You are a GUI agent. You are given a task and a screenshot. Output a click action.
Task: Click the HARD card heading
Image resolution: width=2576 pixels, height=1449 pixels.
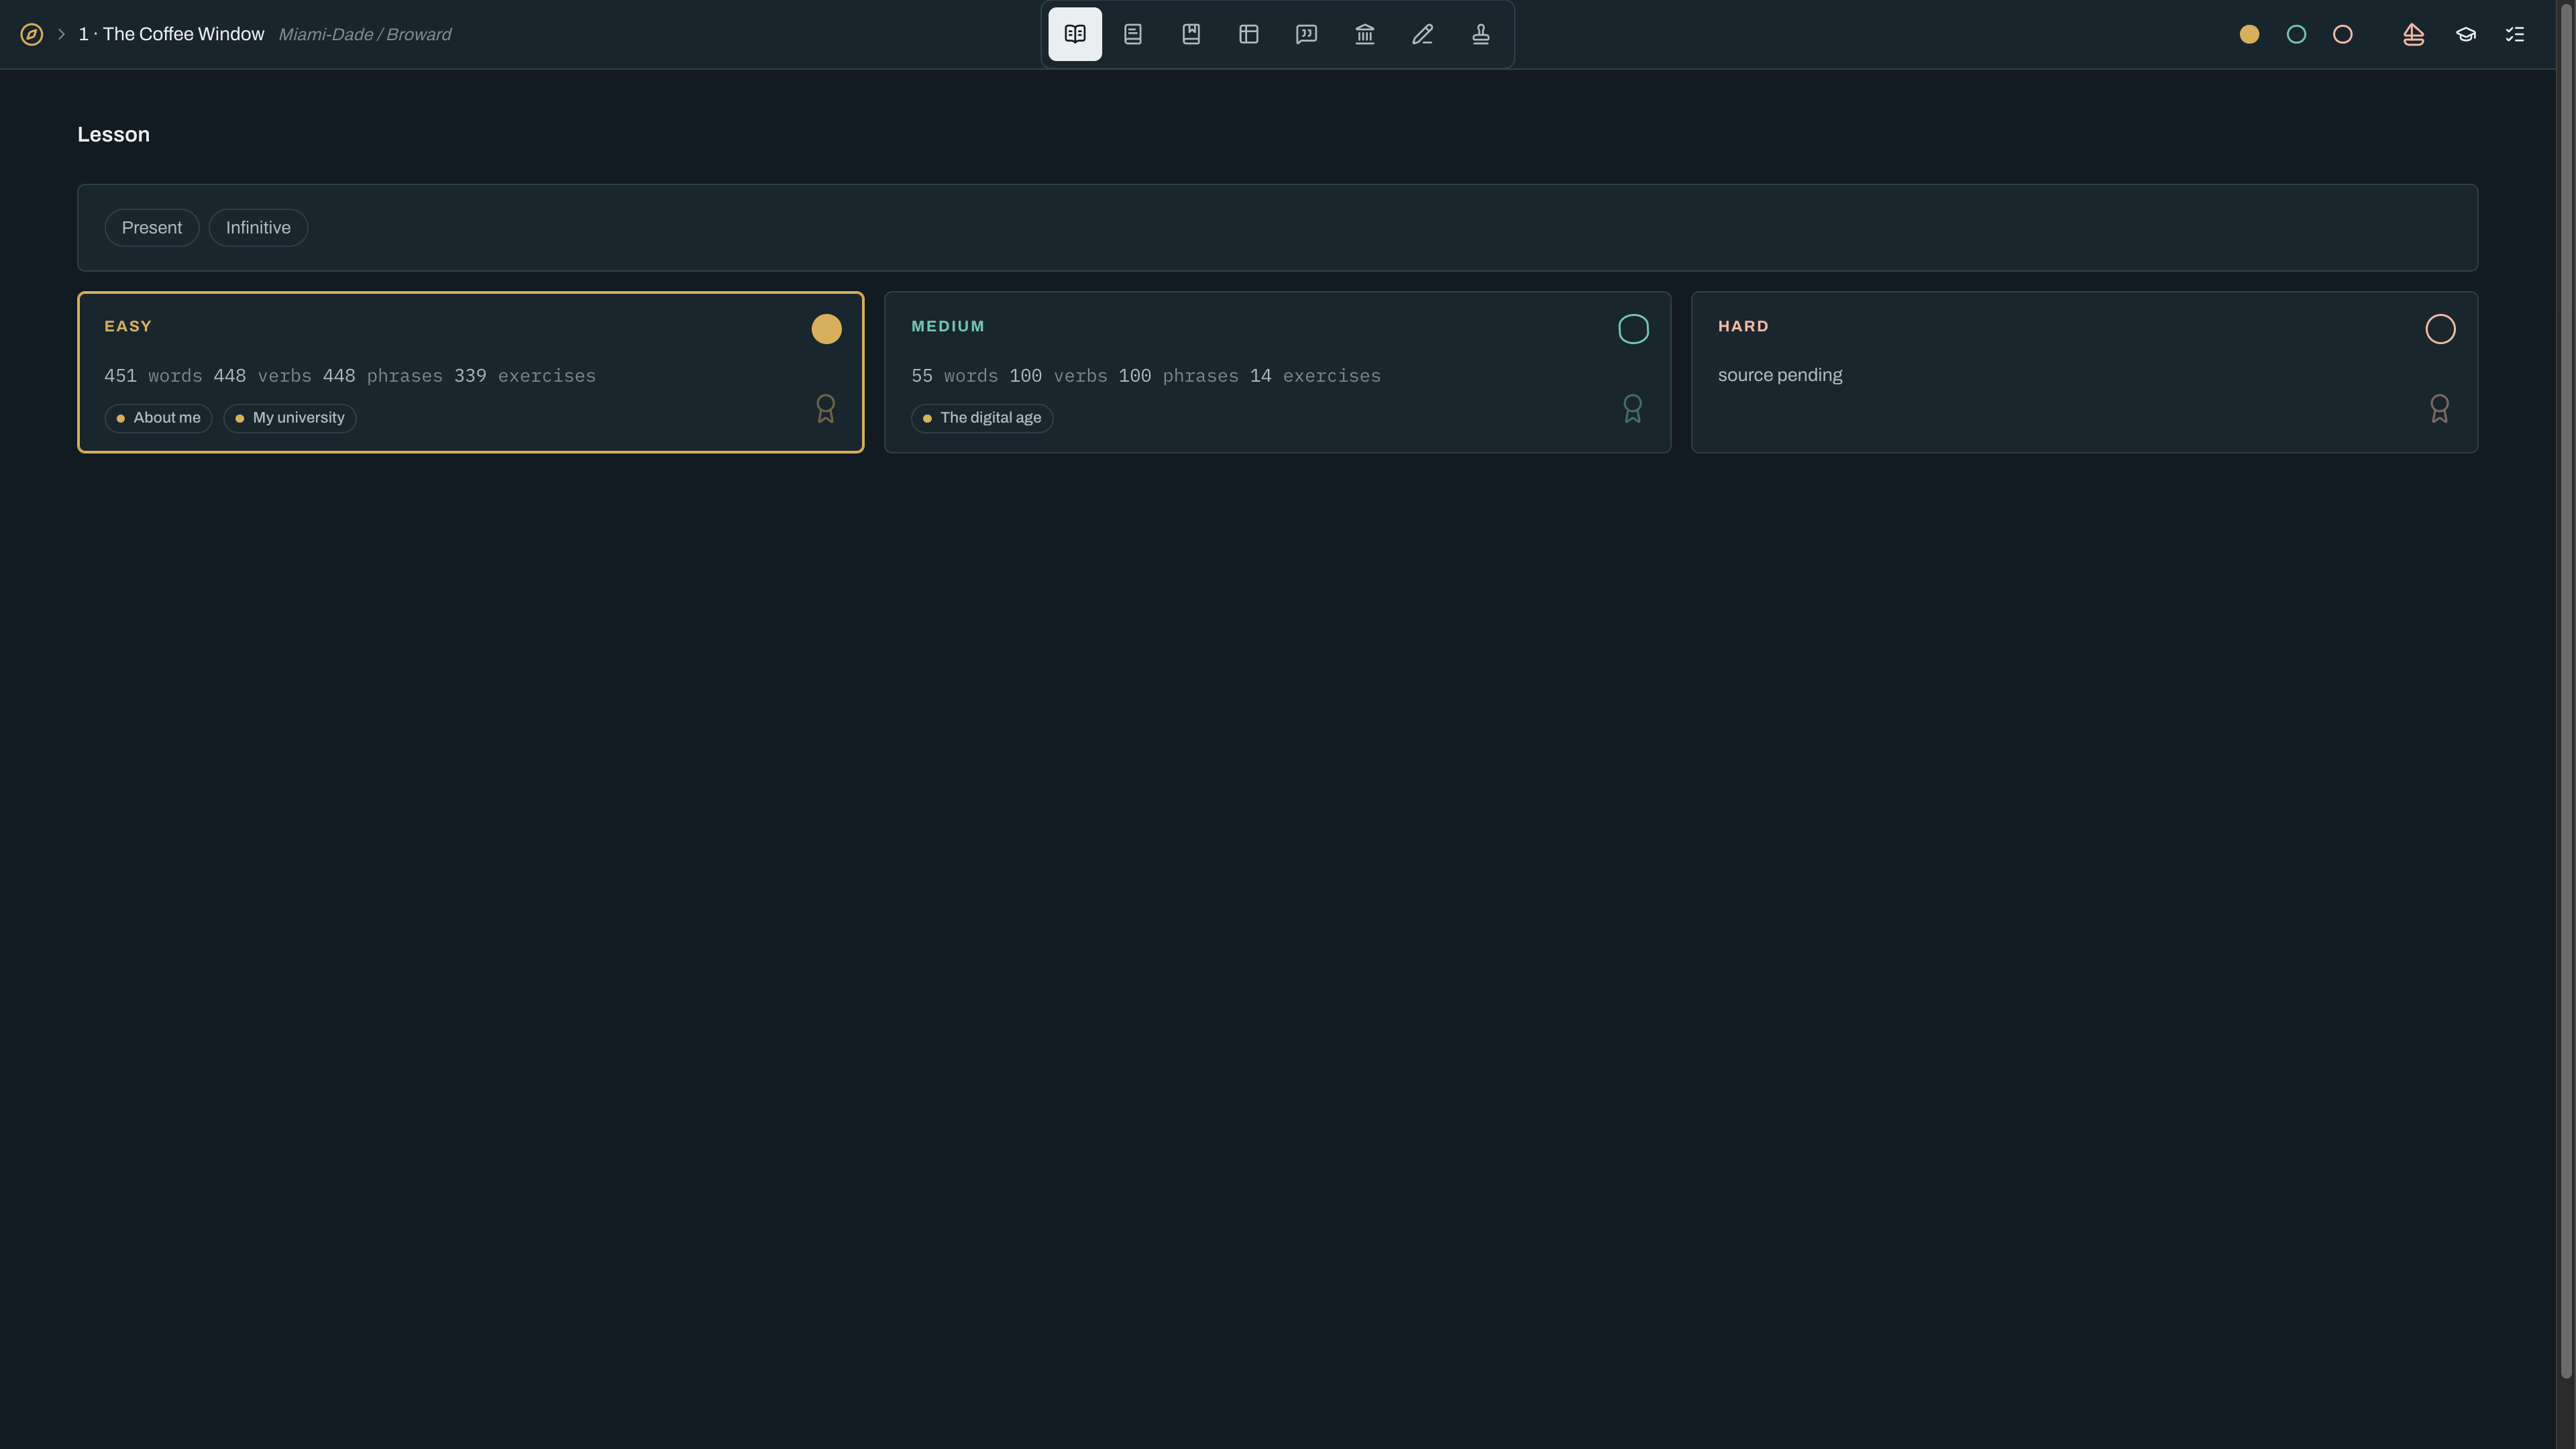[x=1743, y=327]
